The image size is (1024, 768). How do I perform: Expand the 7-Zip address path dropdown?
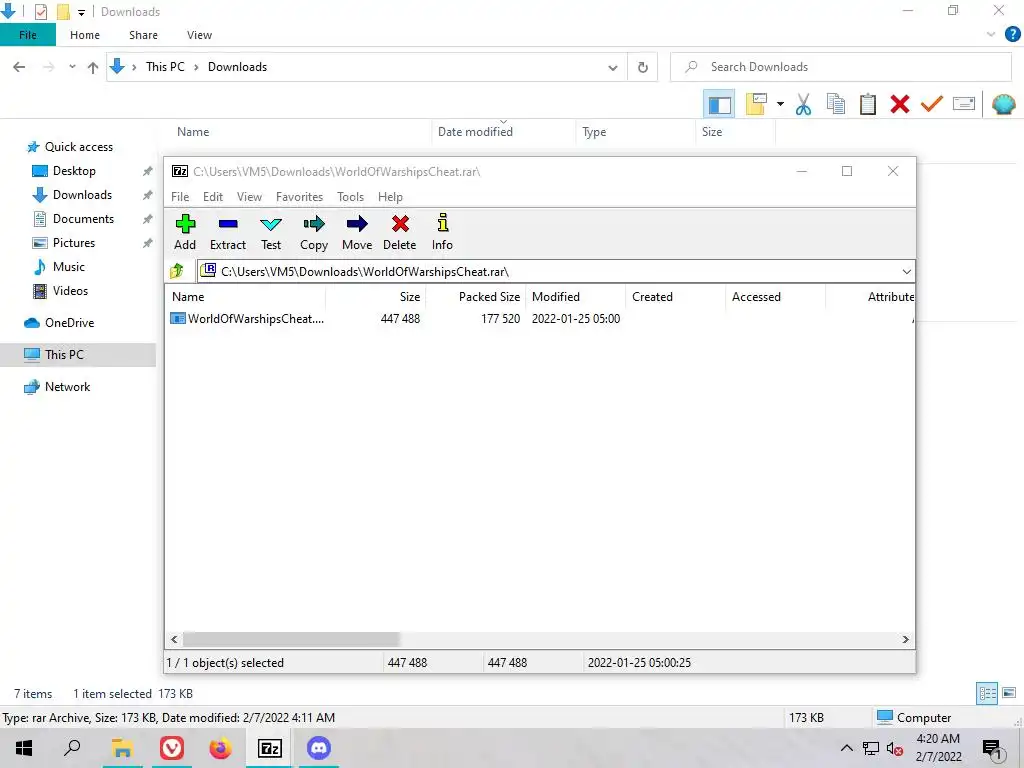click(x=906, y=272)
